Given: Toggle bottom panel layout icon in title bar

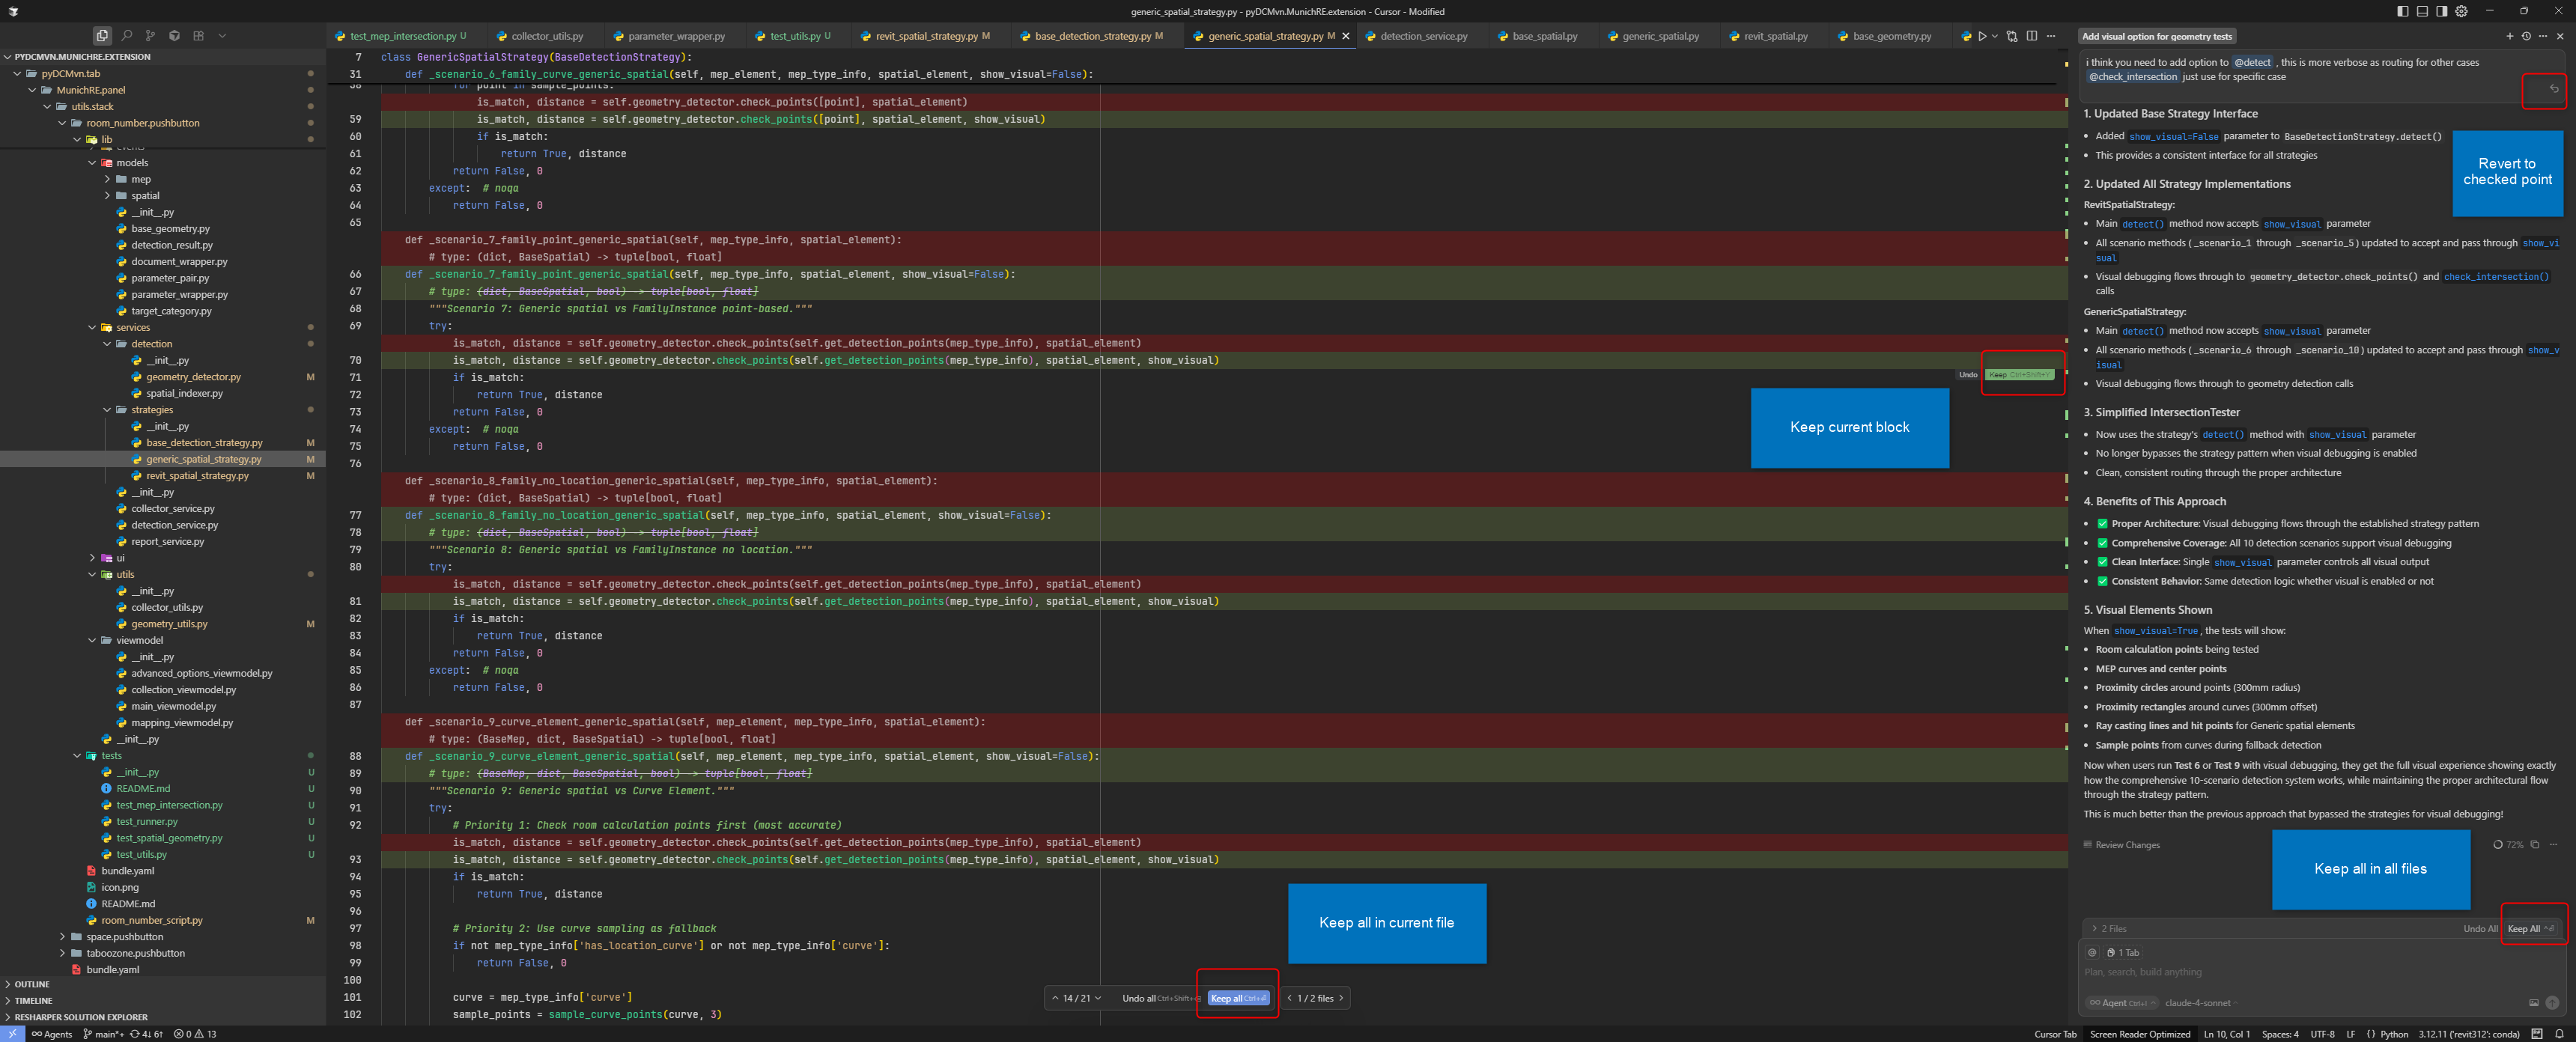Looking at the screenshot, I should 2422,11.
